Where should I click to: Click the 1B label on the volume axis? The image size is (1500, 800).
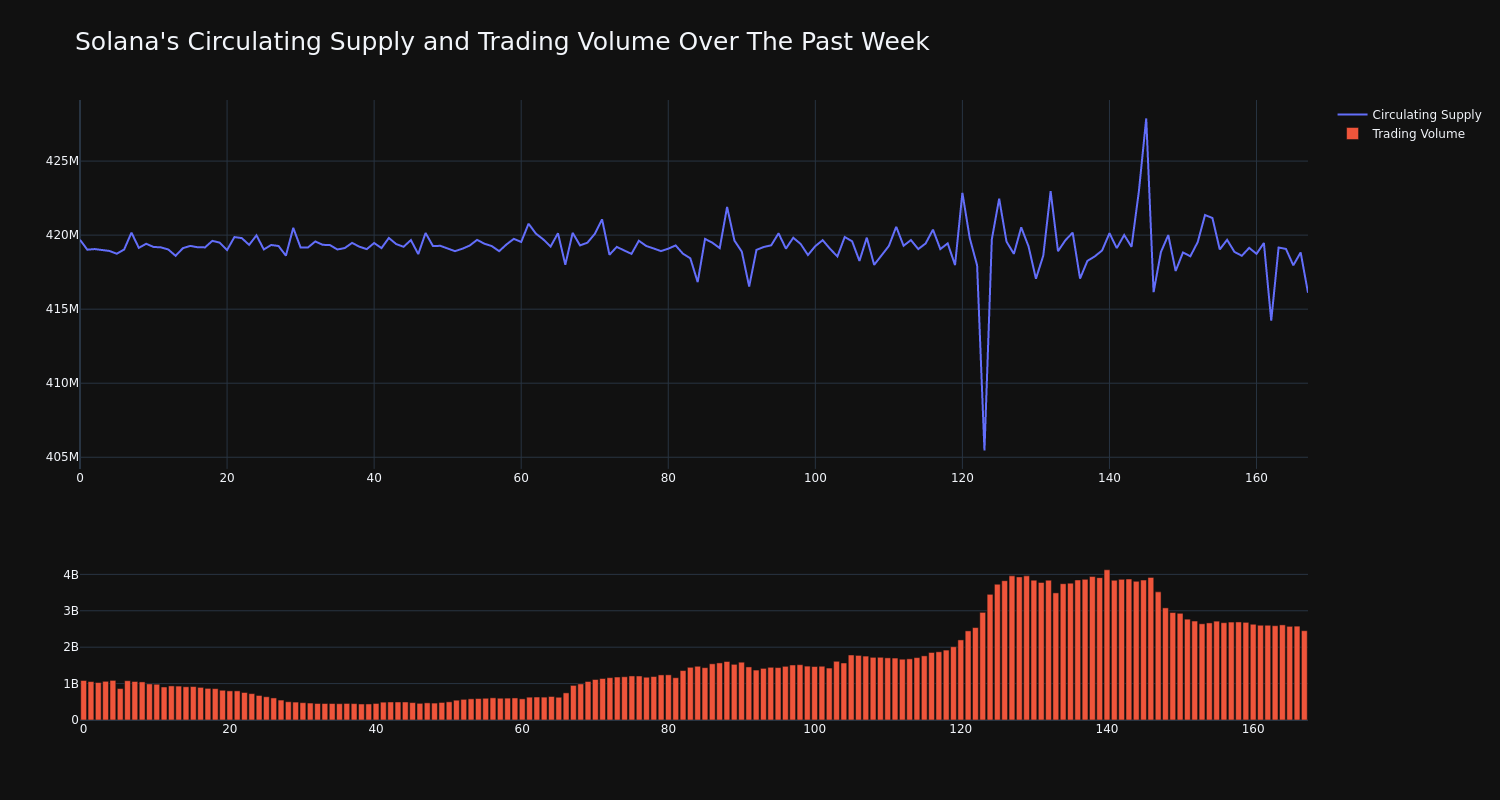click(71, 684)
